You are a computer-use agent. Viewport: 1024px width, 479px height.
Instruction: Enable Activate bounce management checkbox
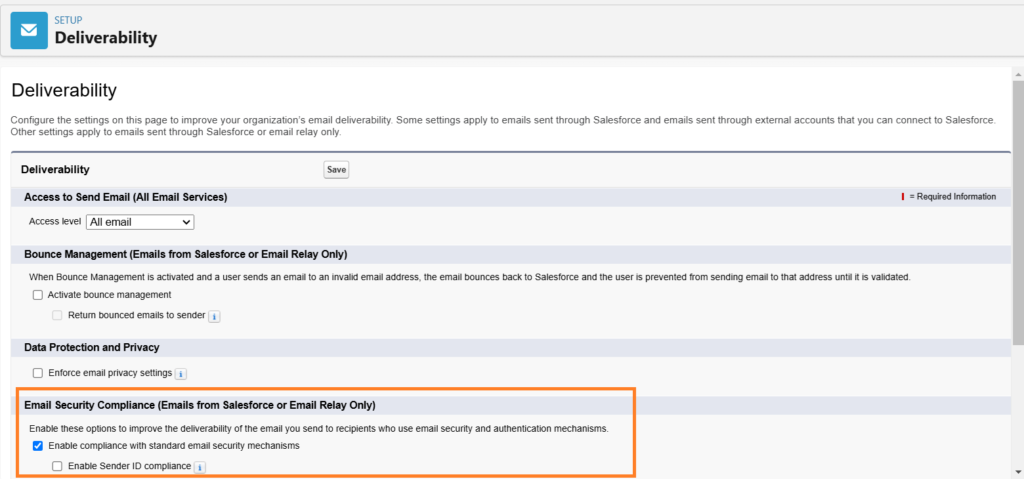pyautogui.click(x=38, y=295)
